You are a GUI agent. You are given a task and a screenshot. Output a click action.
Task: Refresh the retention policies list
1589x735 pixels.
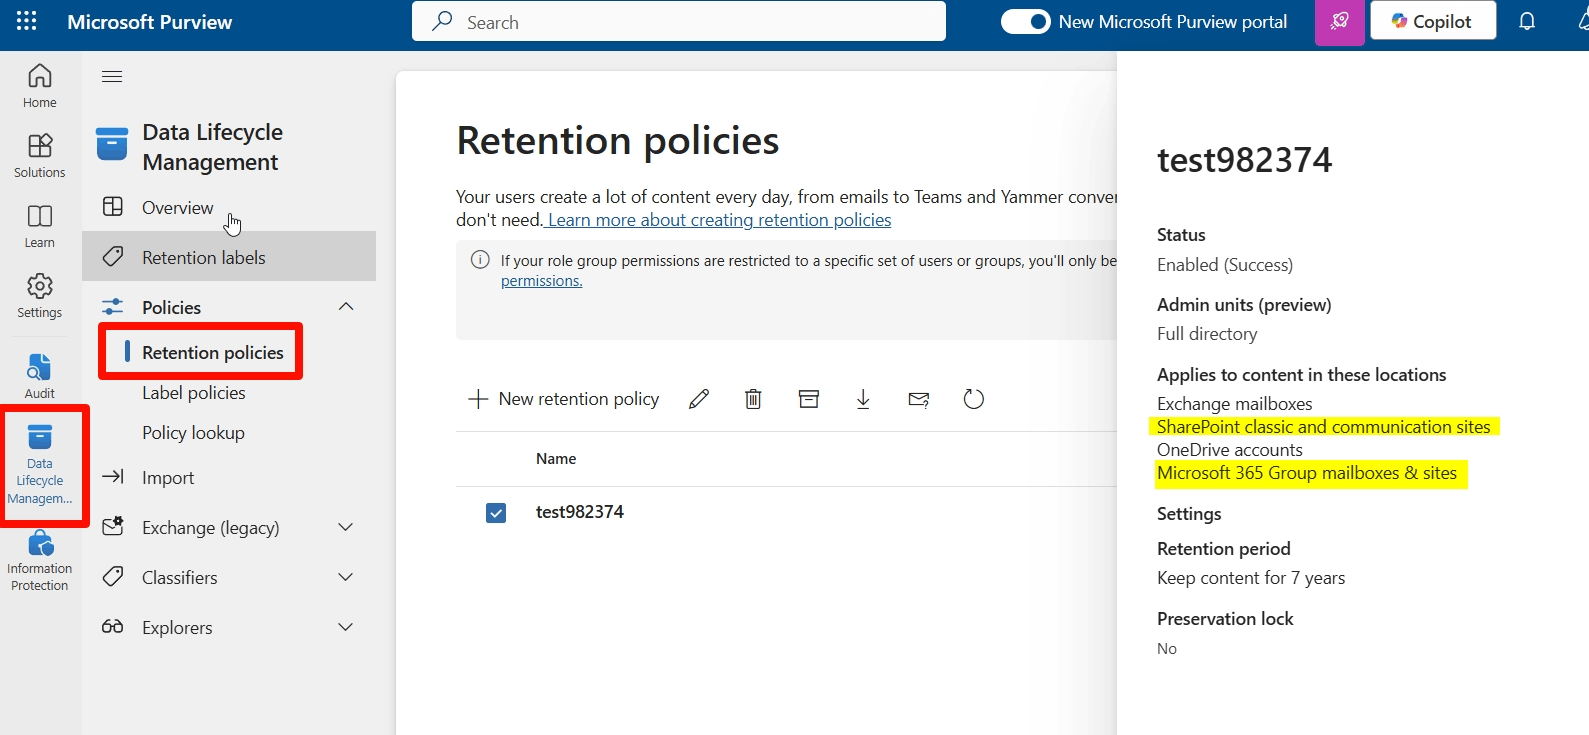point(974,399)
